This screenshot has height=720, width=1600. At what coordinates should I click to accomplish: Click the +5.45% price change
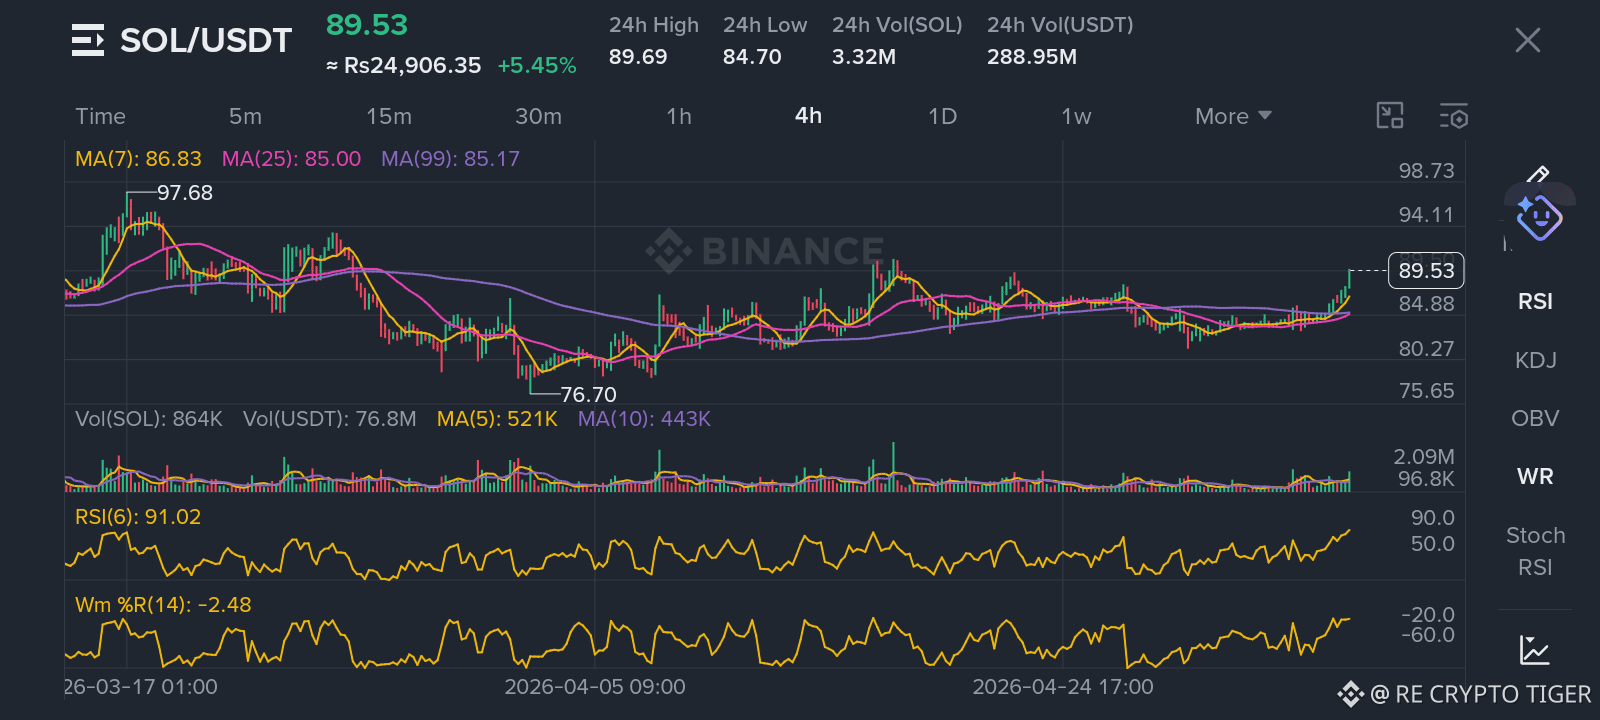[x=537, y=66]
